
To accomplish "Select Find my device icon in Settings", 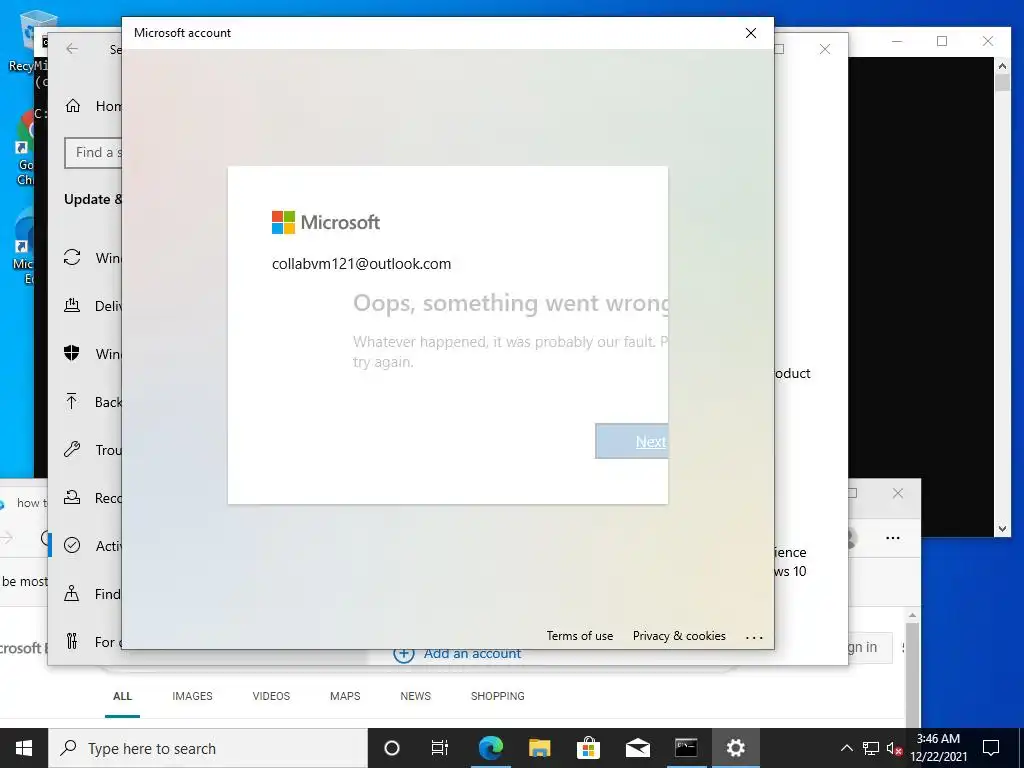I will (72, 593).
